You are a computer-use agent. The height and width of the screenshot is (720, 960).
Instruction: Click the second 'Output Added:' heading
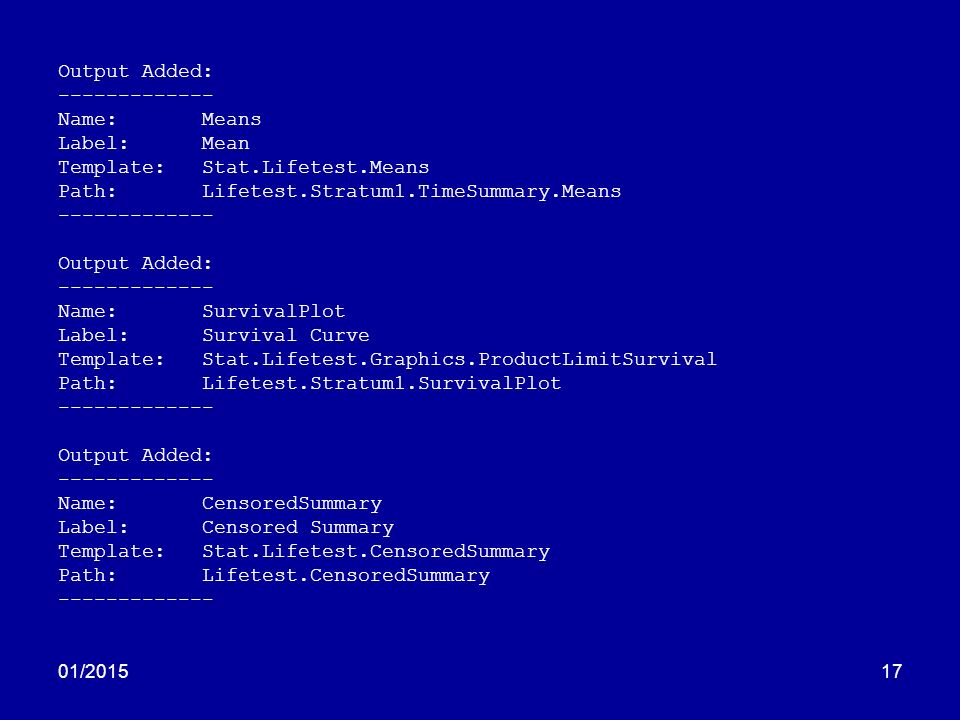coord(135,264)
